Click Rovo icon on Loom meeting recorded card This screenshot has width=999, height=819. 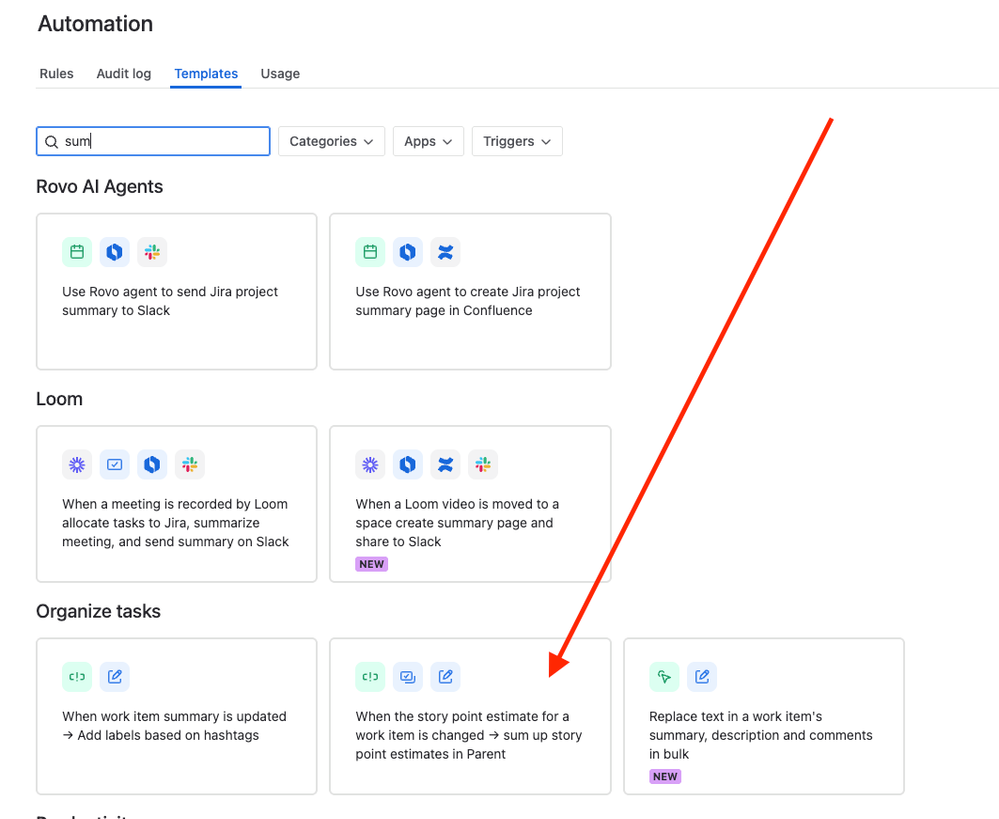[x=152, y=465]
